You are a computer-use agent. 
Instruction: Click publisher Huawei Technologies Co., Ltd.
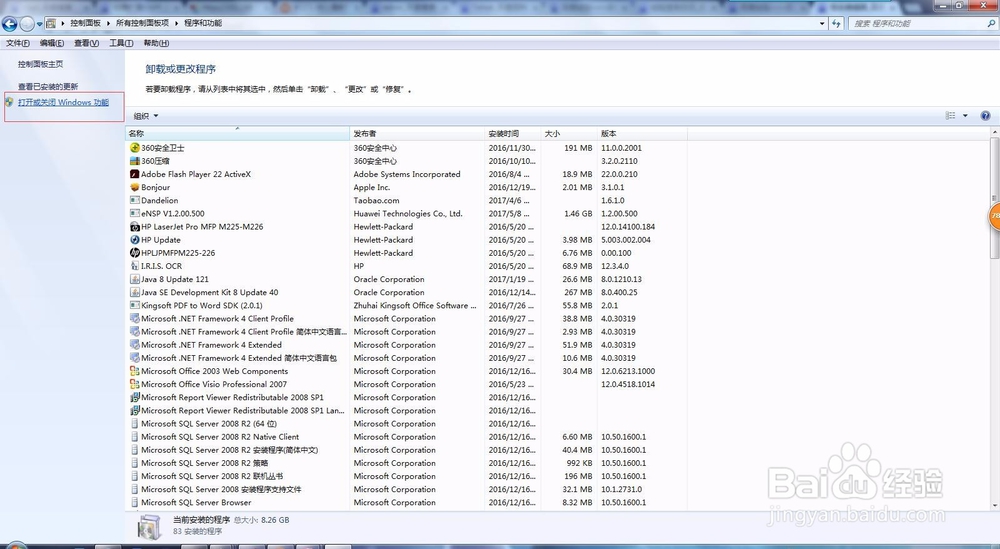(x=408, y=214)
